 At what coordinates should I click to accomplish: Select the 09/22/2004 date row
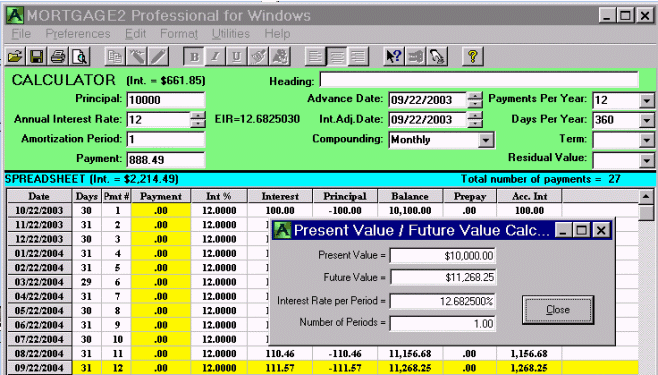pyautogui.click(x=39, y=368)
